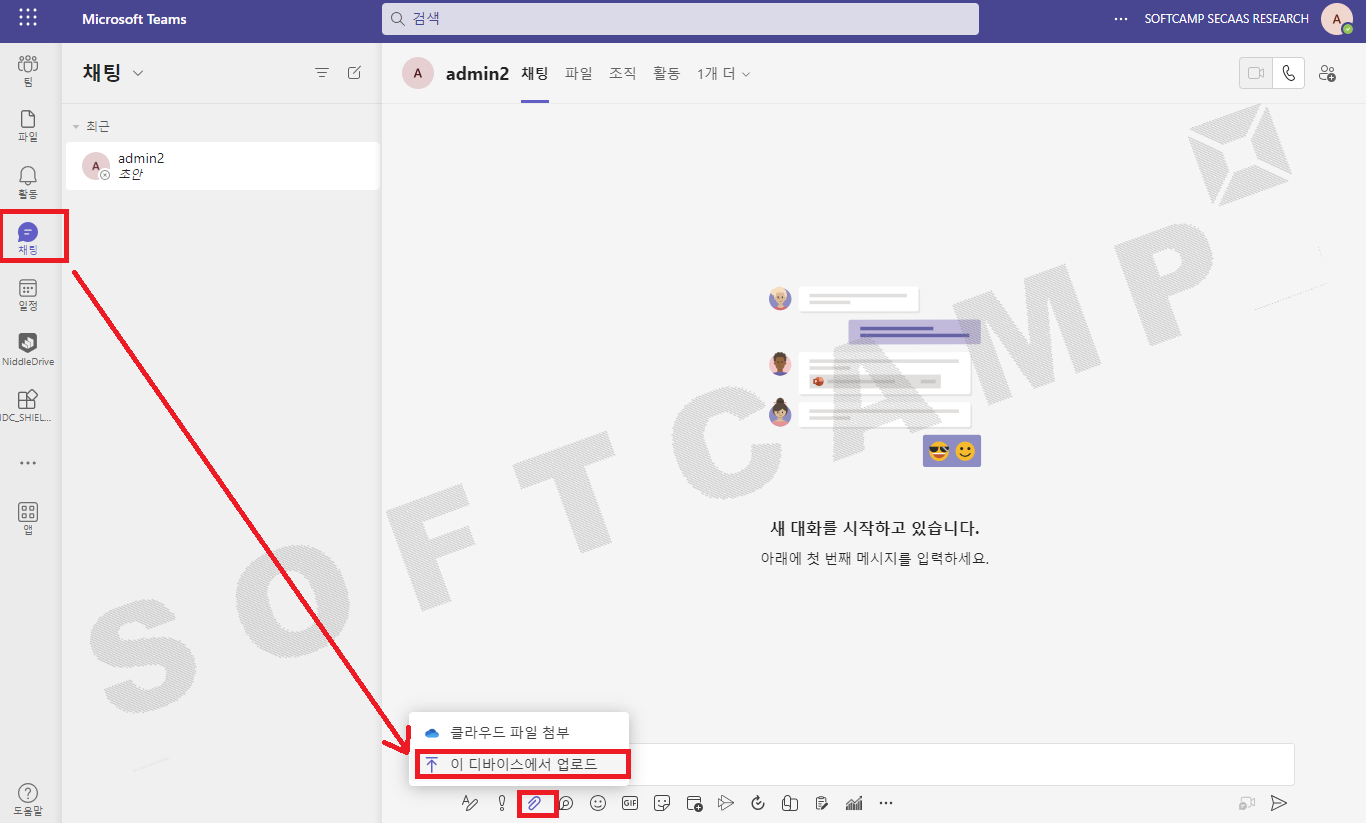Switch to the 채팅 tab
Viewport: 1366px width, 823px height.
click(535, 73)
